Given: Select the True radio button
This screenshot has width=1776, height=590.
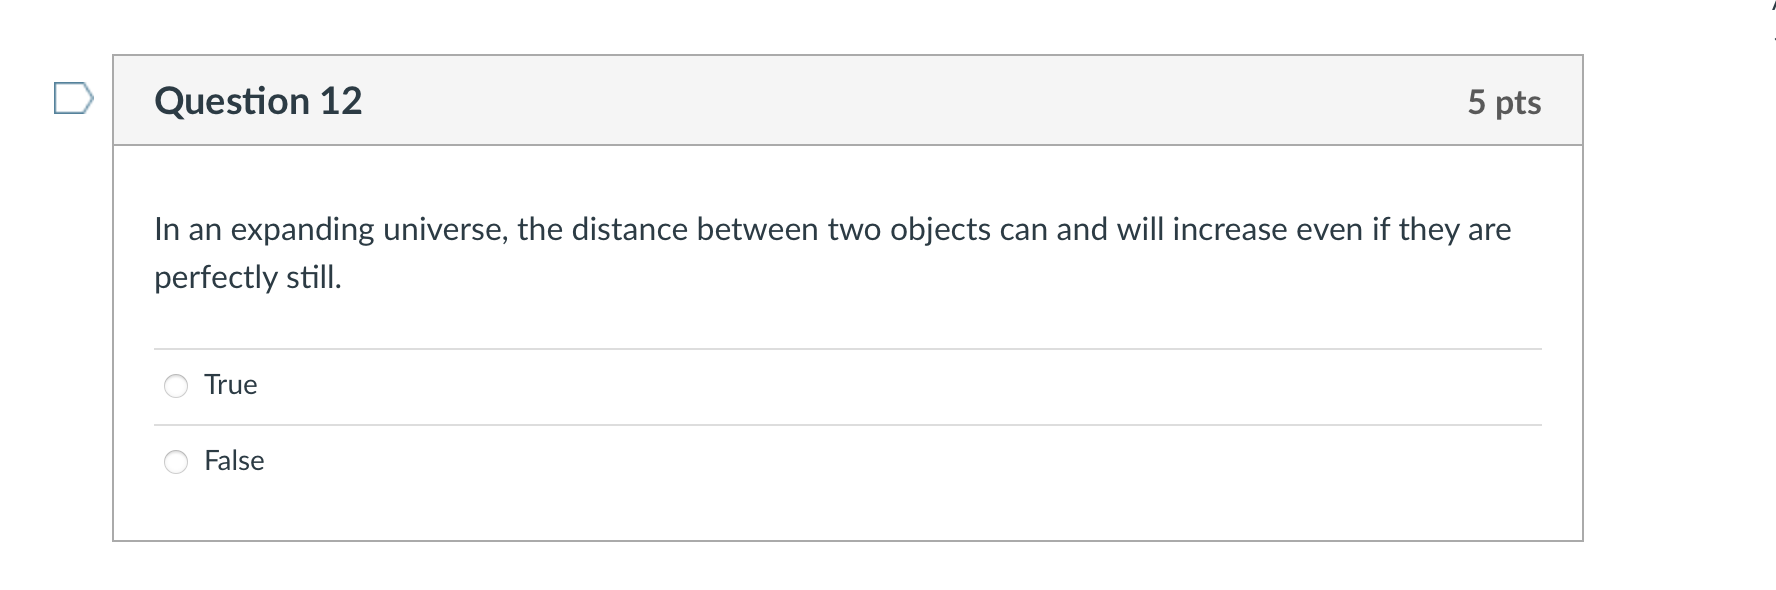Looking at the screenshot, I should point(176,385).
